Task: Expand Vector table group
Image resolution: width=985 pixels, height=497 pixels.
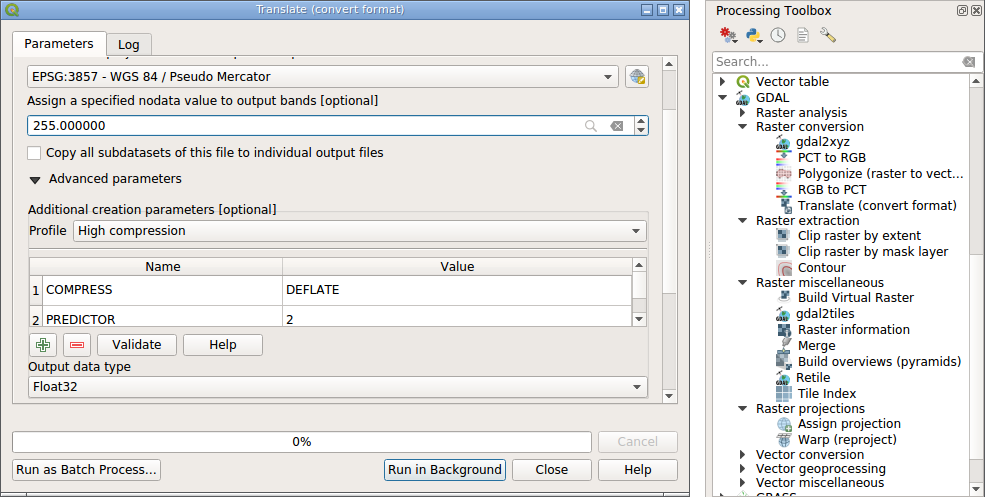Action: coord(723,82)
